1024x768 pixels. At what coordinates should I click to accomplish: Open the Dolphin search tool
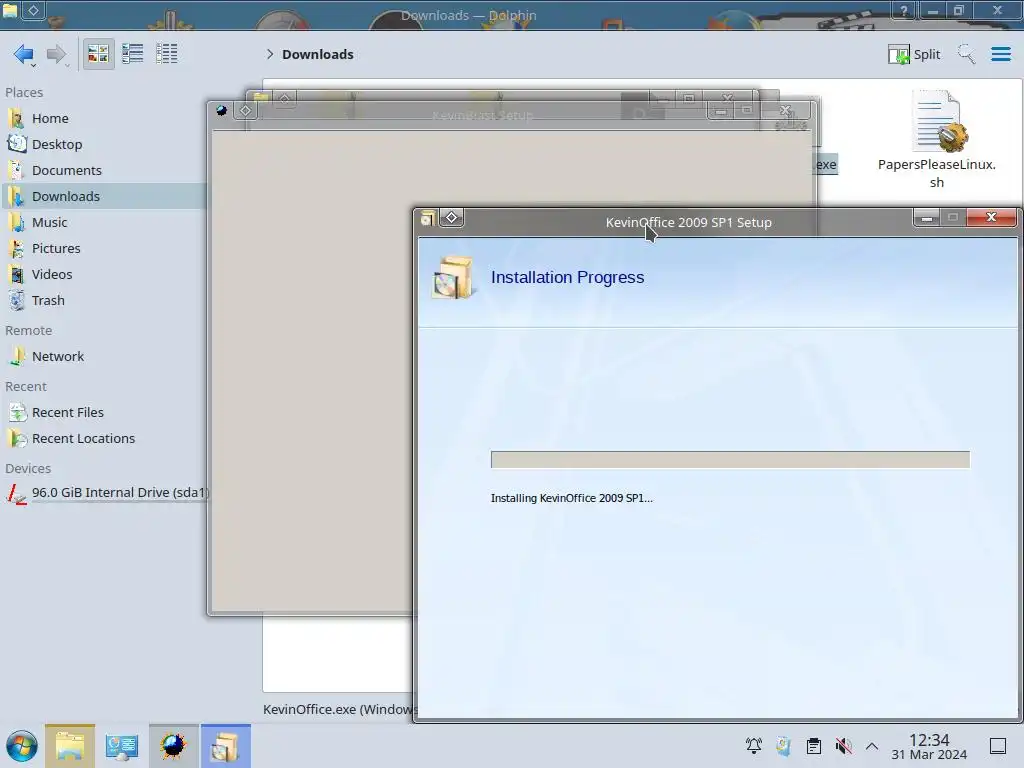(x=966, y=54)
